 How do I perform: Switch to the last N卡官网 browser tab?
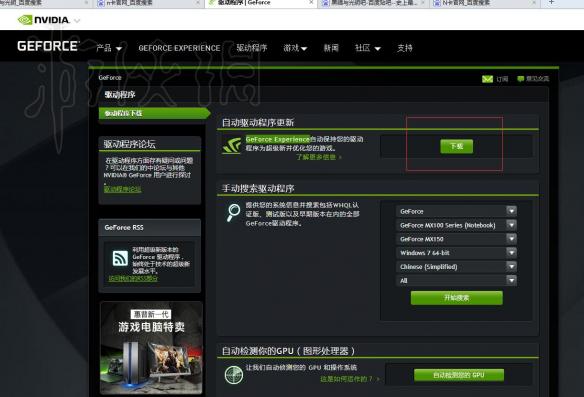click(x=484, y=3)
